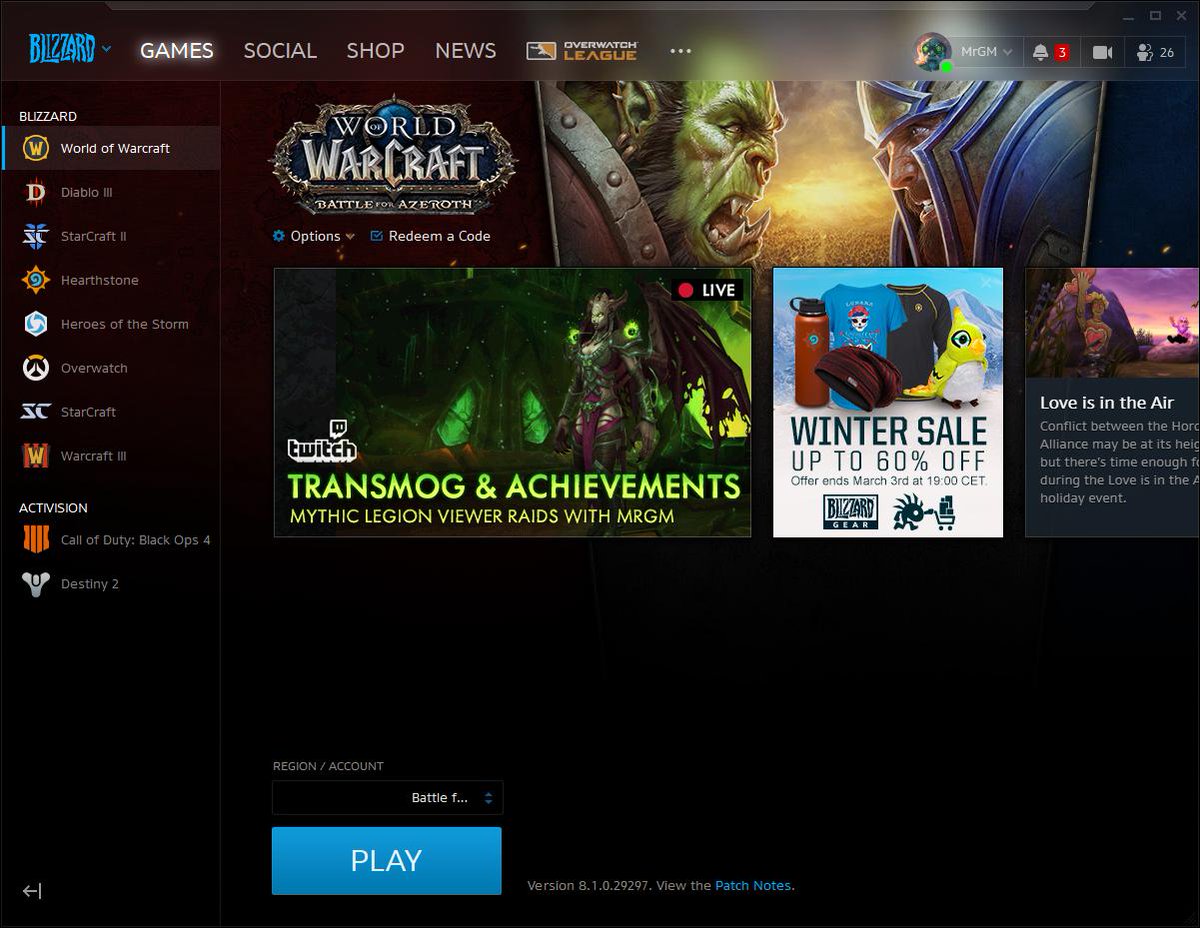Click the Blizzard Gear logo in sale banner
The width and height of the screenshot is (1200, 928).
(851, 511)
